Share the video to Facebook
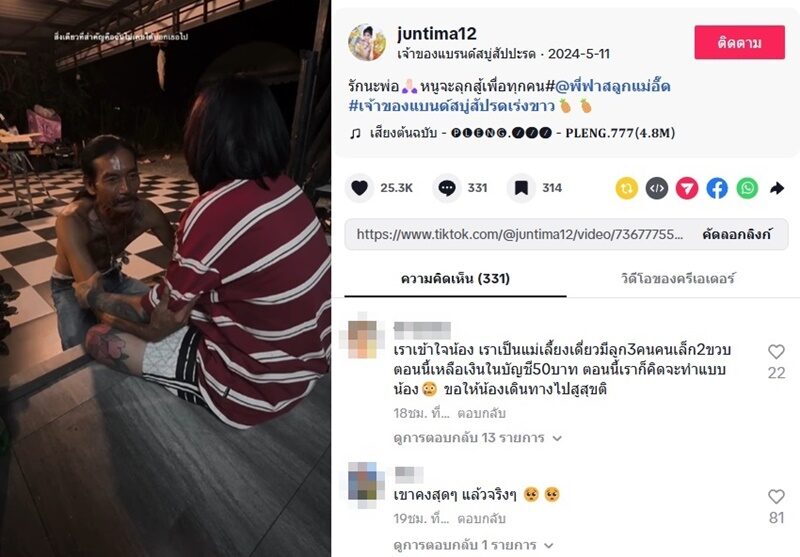Image resolution: width=800 pixels, height=557 pixels. pos(717,189)
